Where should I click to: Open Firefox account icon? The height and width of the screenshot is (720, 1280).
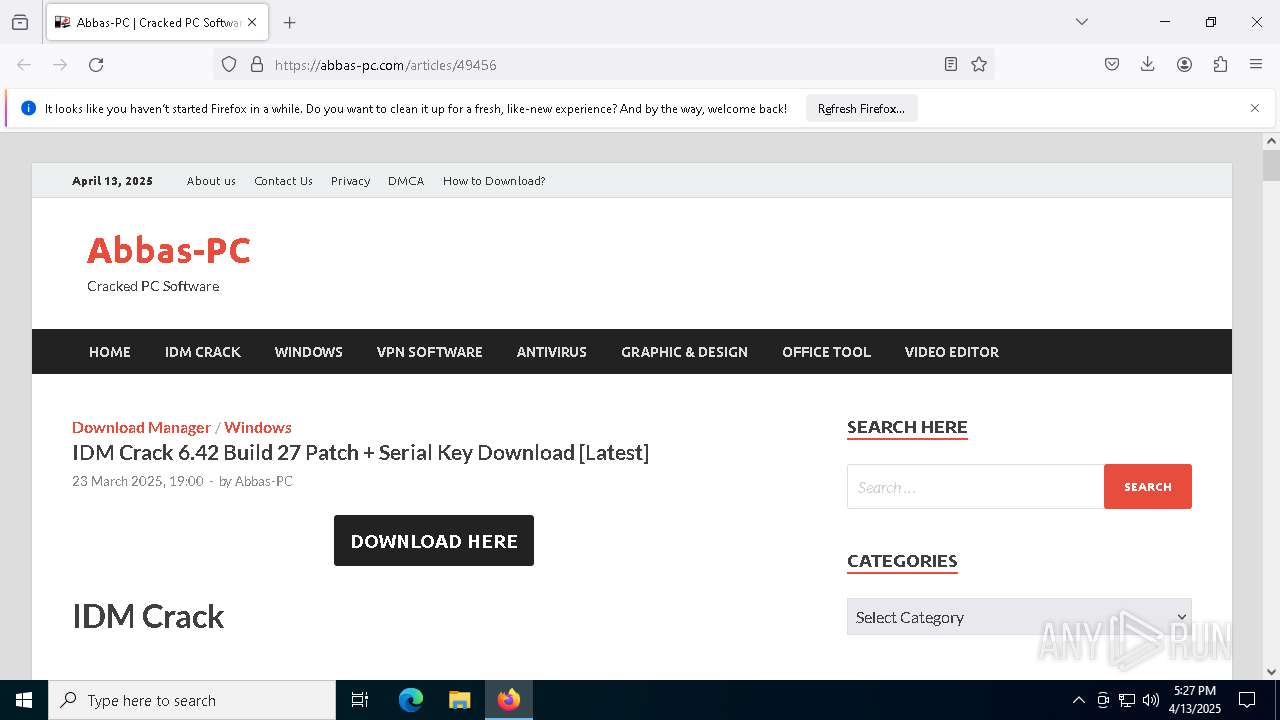1184,64
